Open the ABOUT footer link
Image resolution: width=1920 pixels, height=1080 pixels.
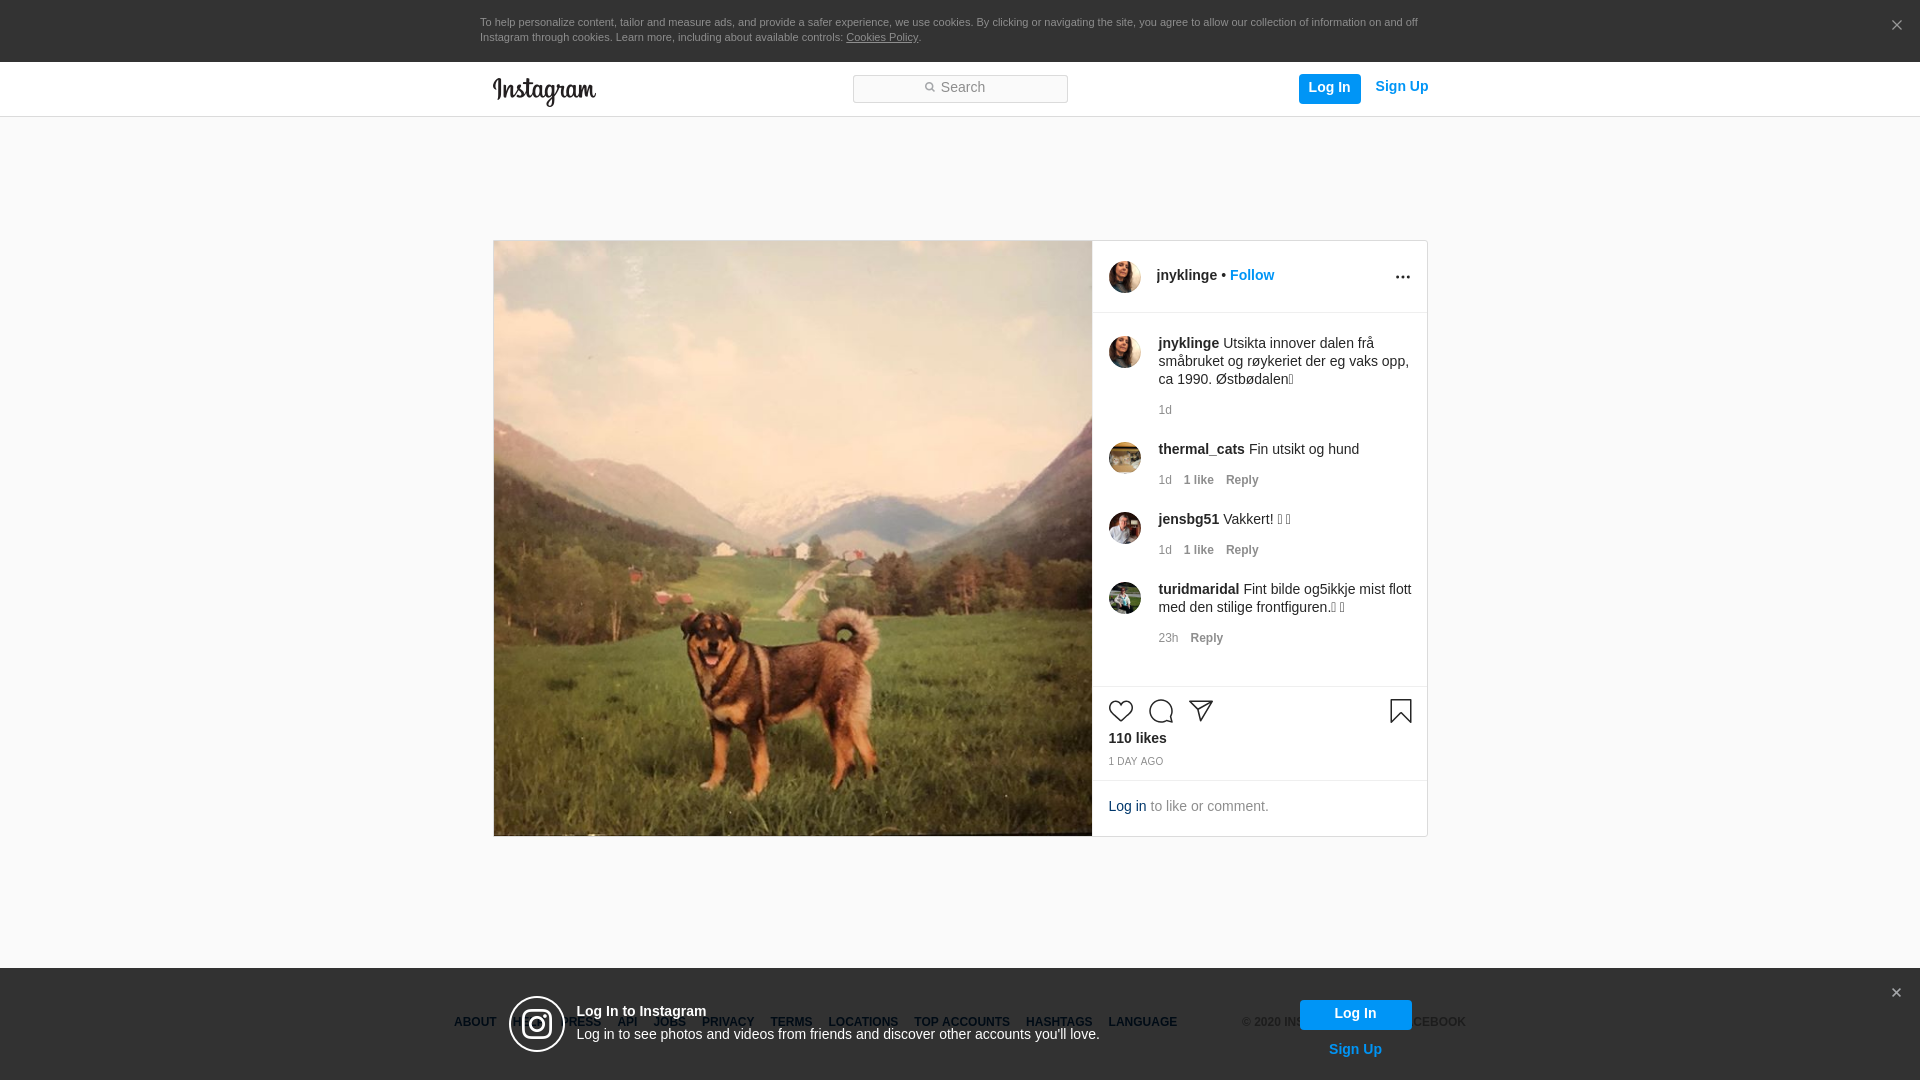[x=474, y=1022]
